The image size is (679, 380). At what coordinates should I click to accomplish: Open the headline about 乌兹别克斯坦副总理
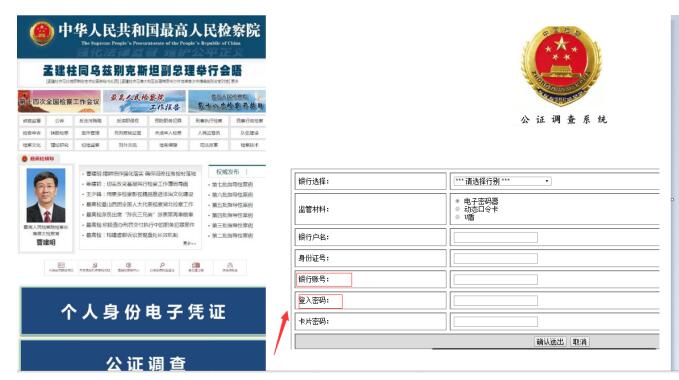(142, 71)
